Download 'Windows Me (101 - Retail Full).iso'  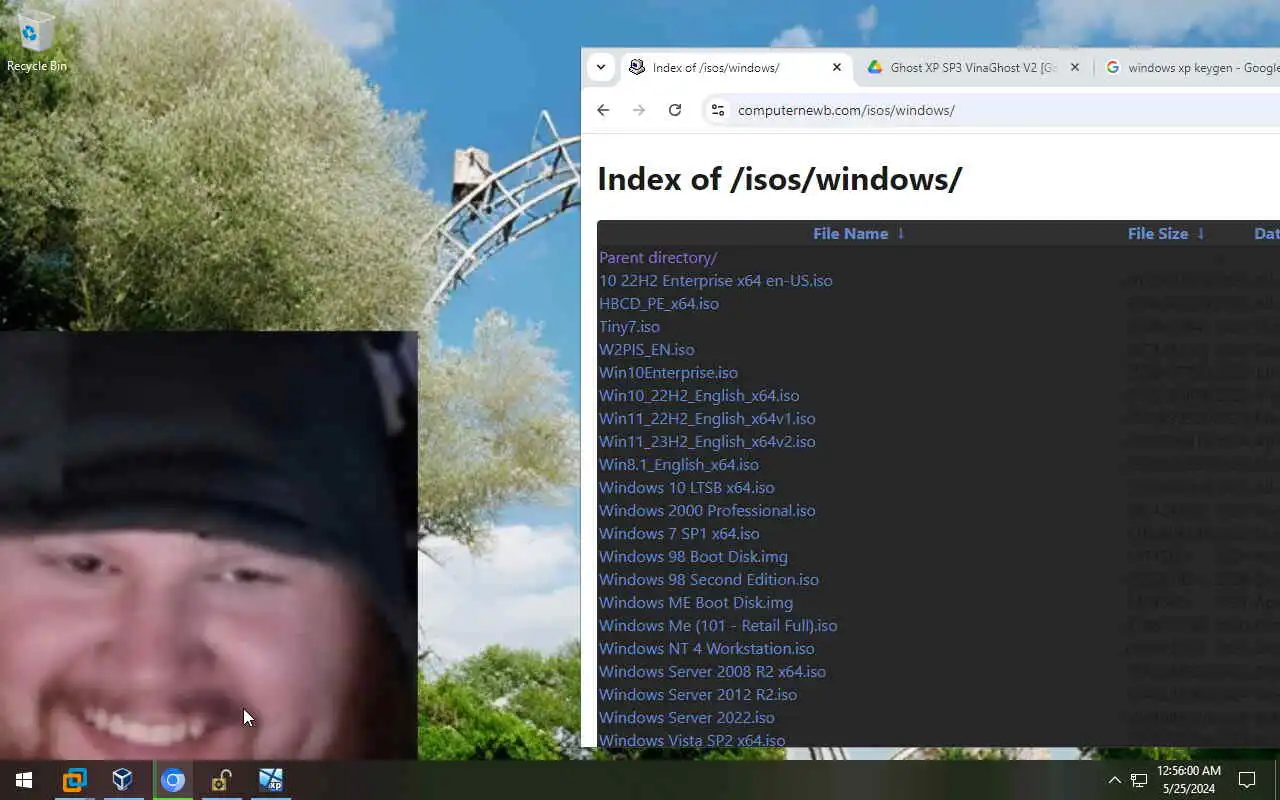(718, 625)
